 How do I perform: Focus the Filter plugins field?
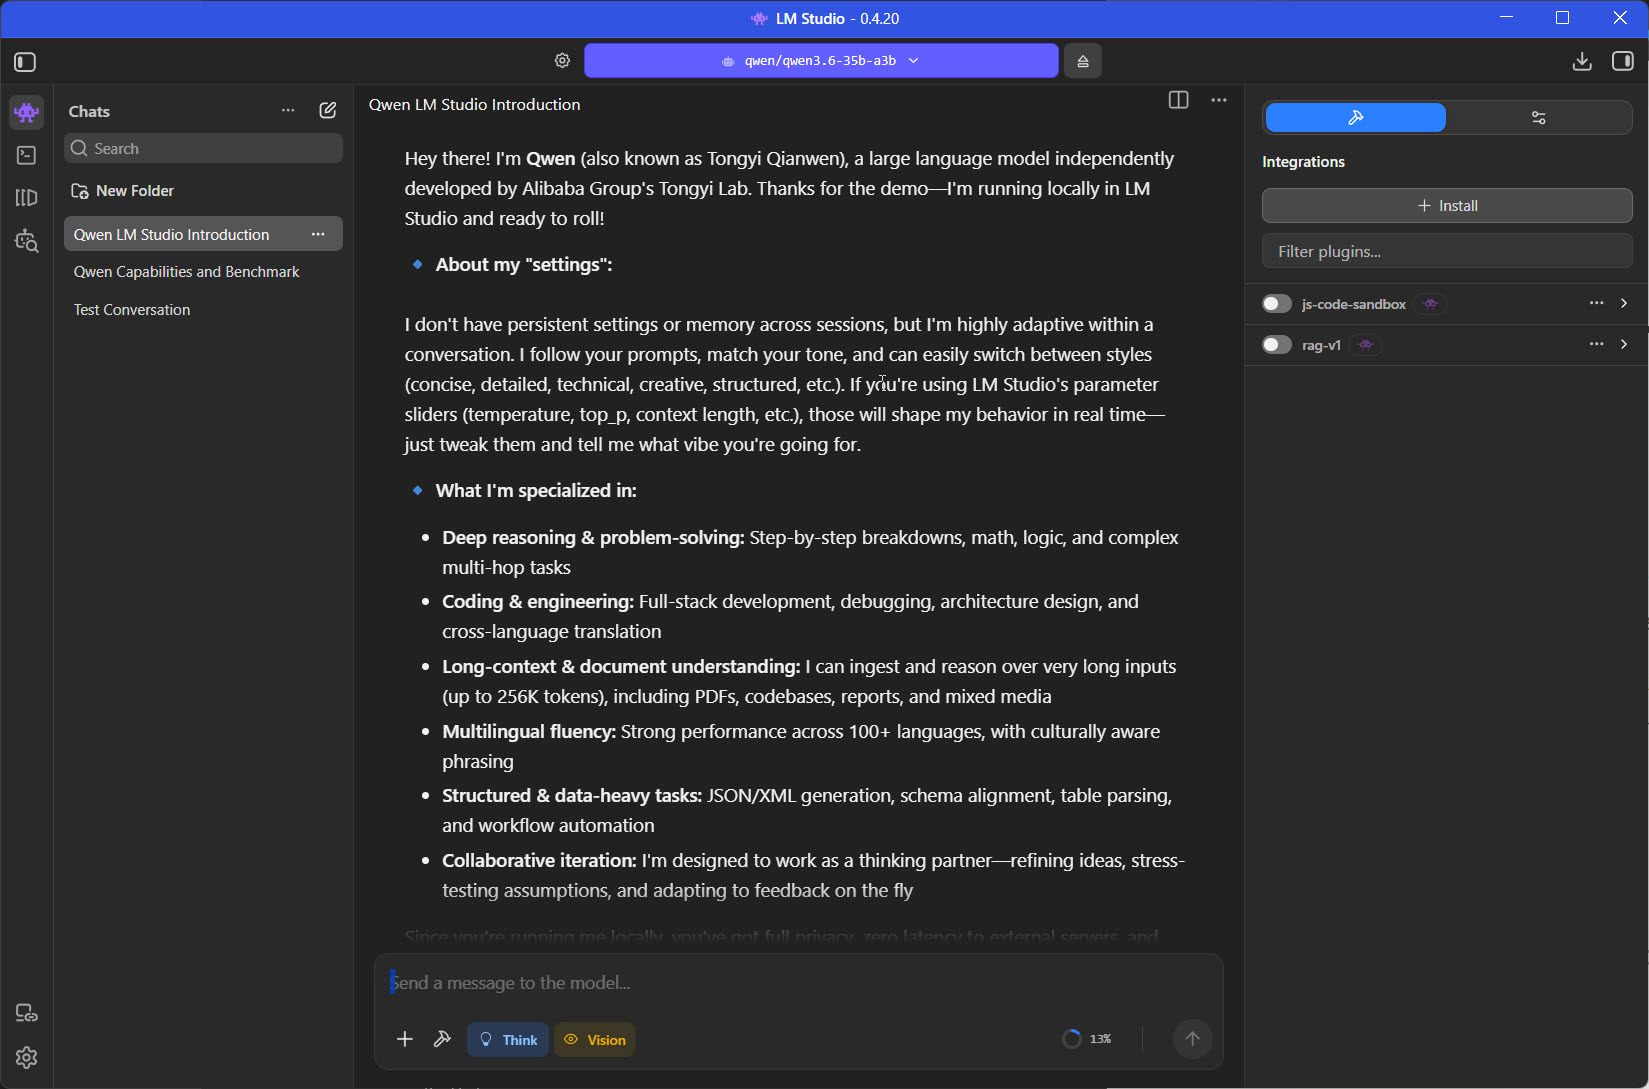point(1447,252)
